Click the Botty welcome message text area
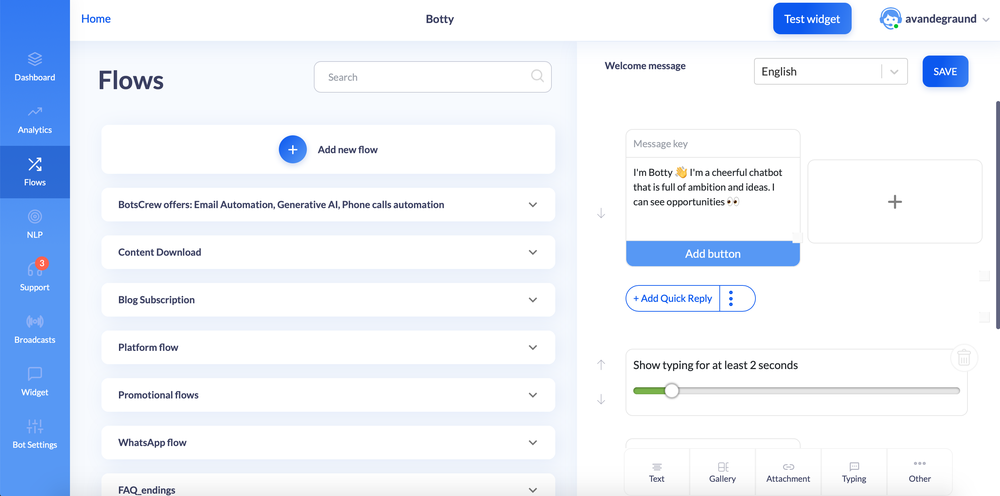Screen dimensions: 1000x496 coord(713,199)
